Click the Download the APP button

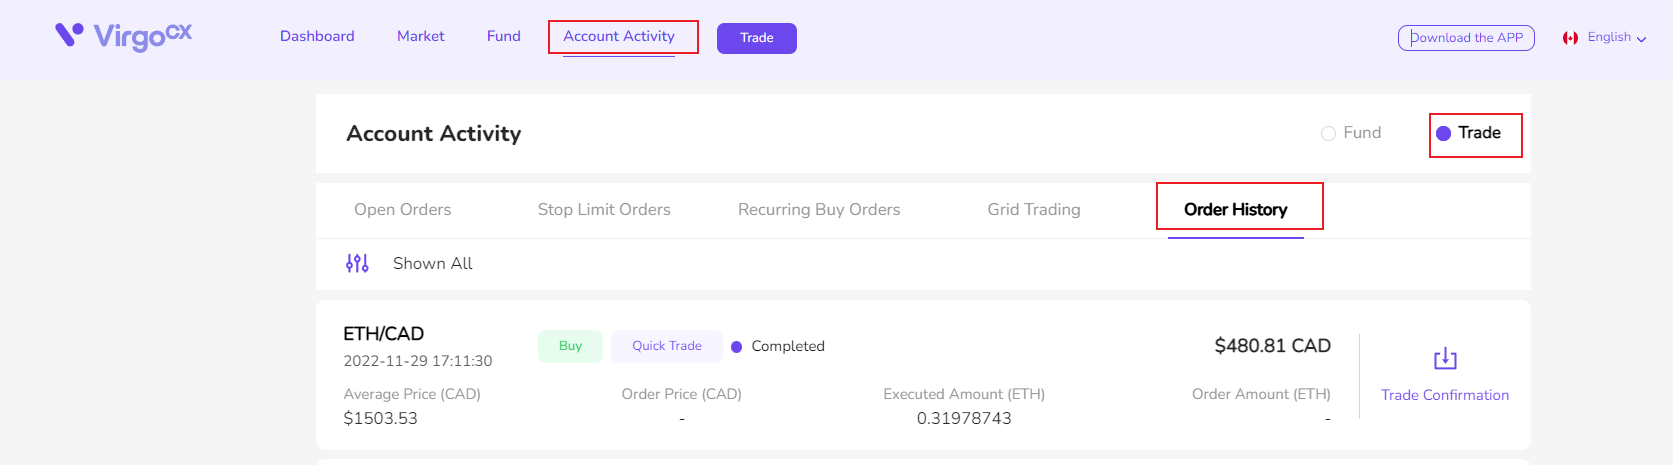coord(1466,38)
